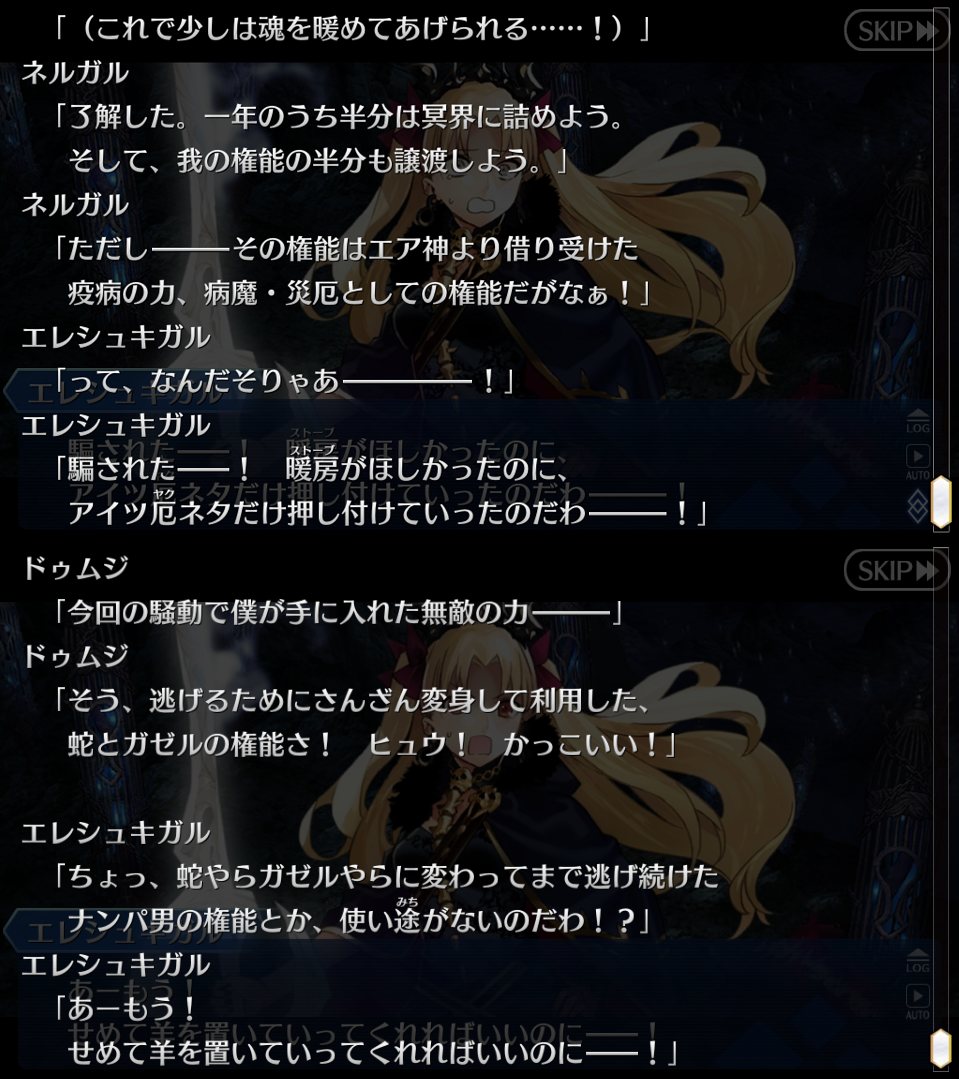This screenshot has height=1079, width=959.
Task: Toggle AUTO play icon beside 暖房がほしかった line
Action: [x=918, y=462]
